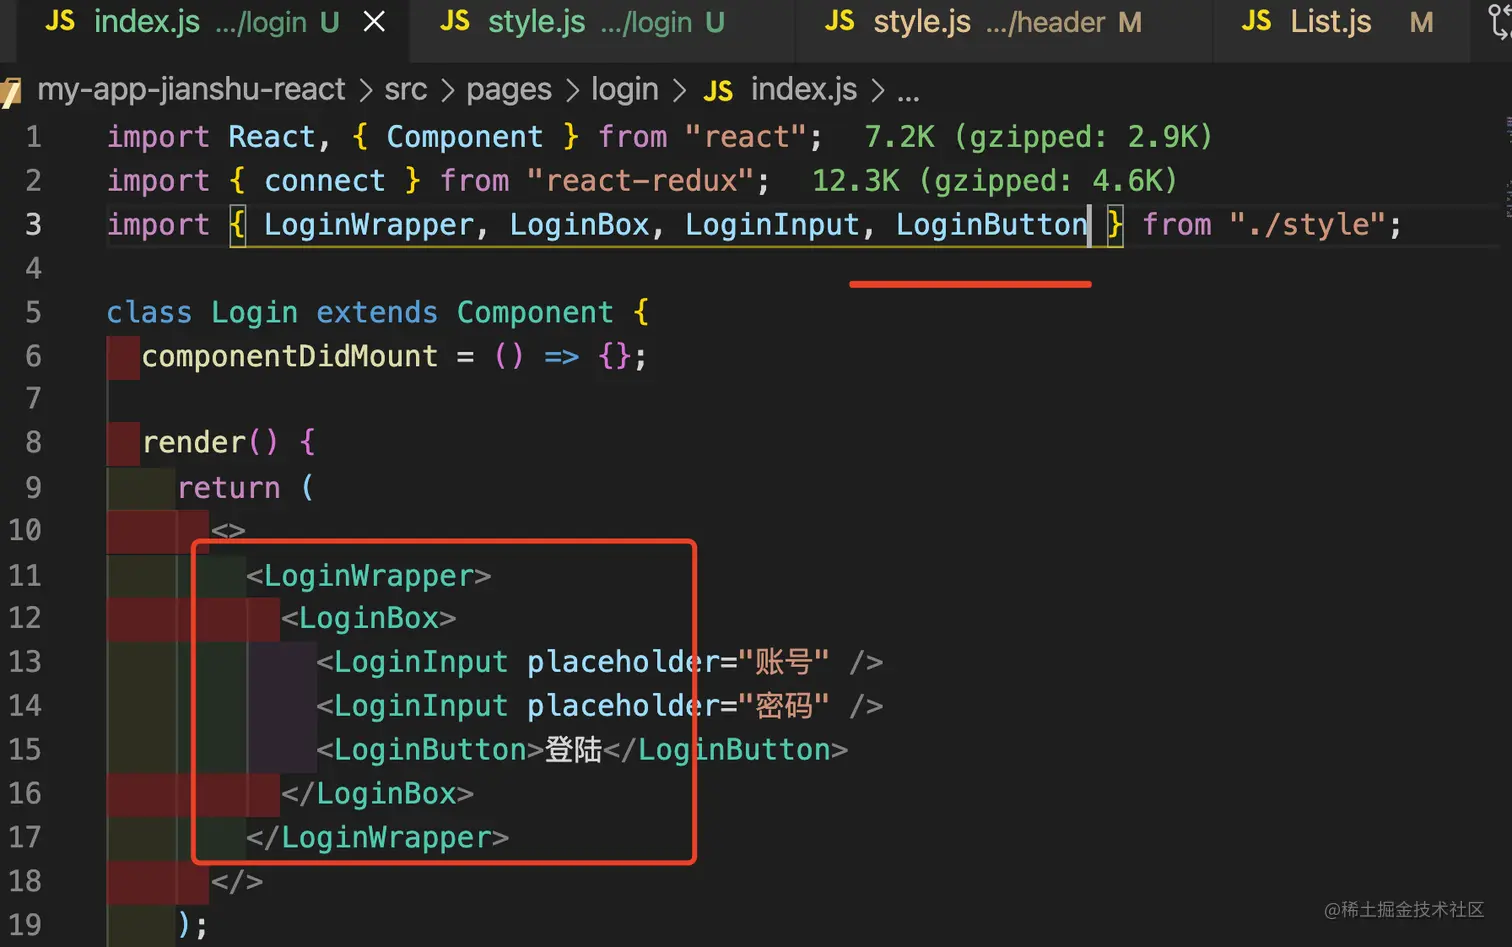Click the render() method on line 8

coord(210,442)
